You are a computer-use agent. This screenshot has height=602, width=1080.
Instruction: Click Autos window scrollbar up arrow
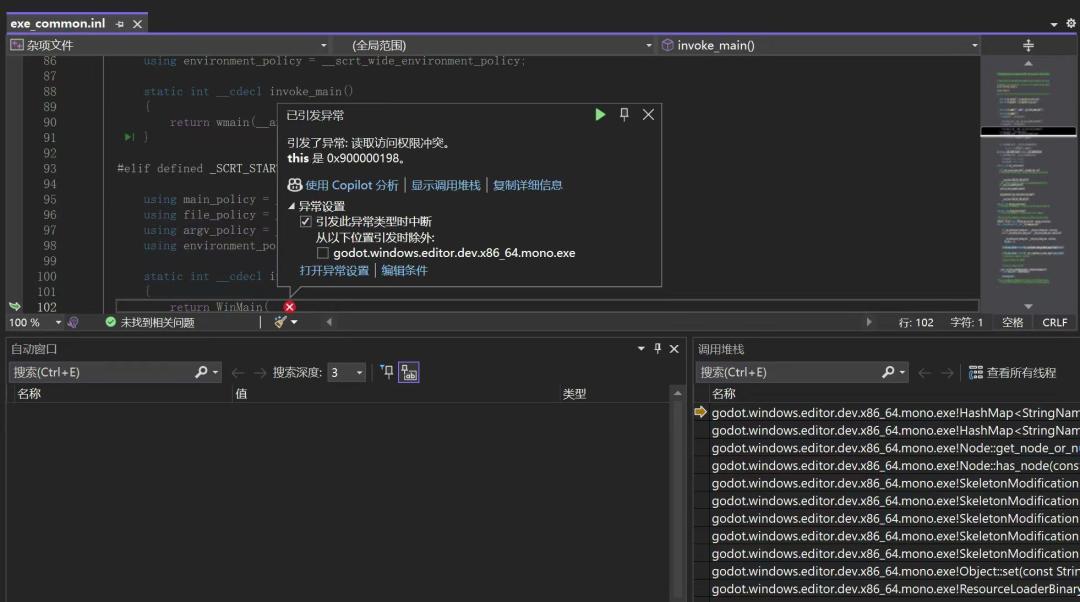click(678, 393)
